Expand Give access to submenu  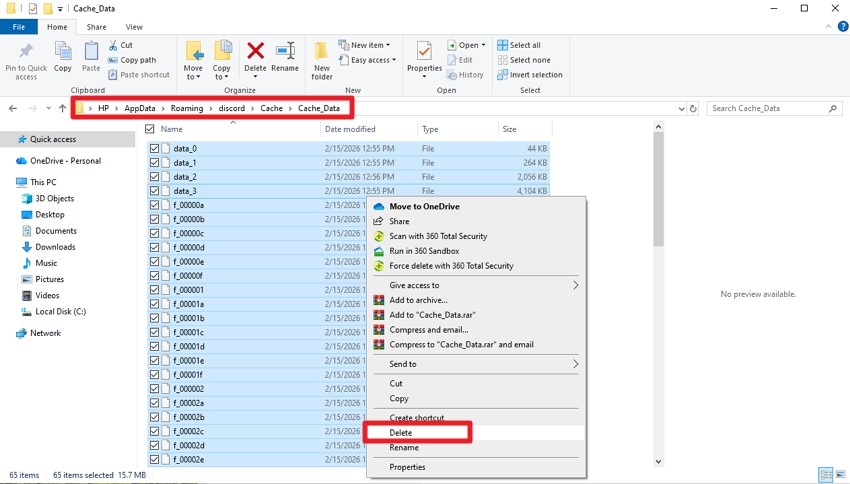(576, 285)
